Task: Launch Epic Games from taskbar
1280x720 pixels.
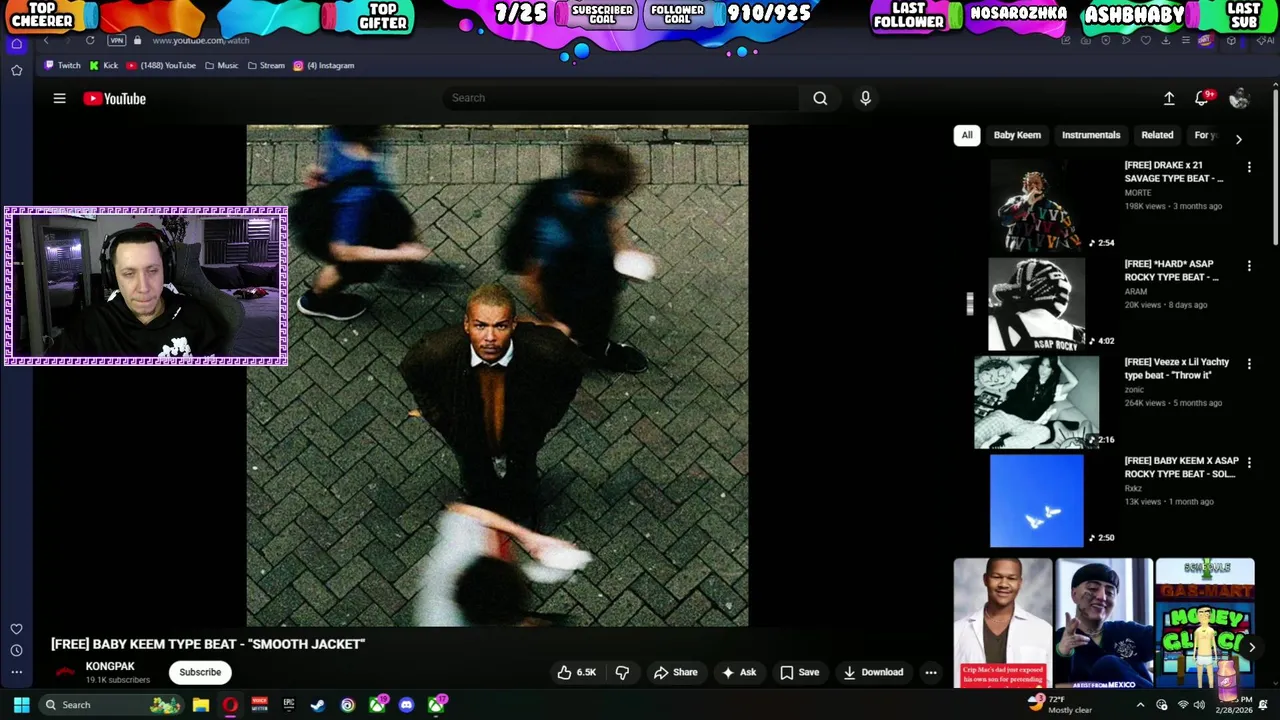Action: [x=289, y=705]
